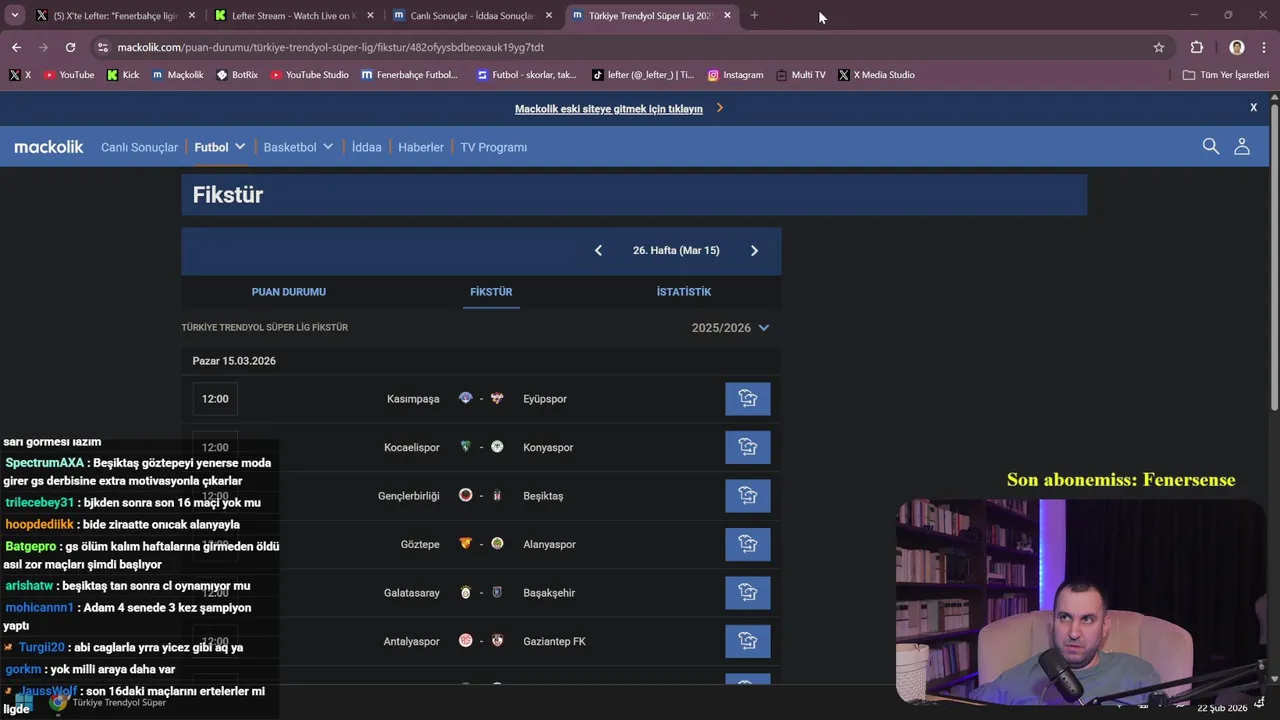Open the Kick bookmark
Viewport: 1280px width, 720px height.
[x=123, y=75]
